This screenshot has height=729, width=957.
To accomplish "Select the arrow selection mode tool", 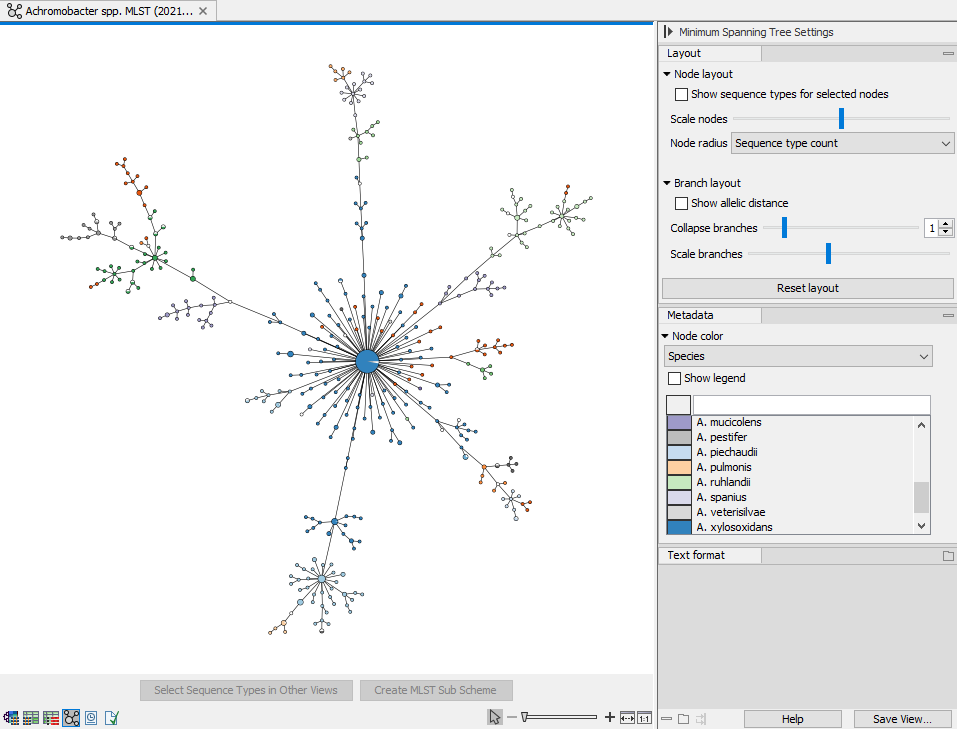I will (495, 717).
